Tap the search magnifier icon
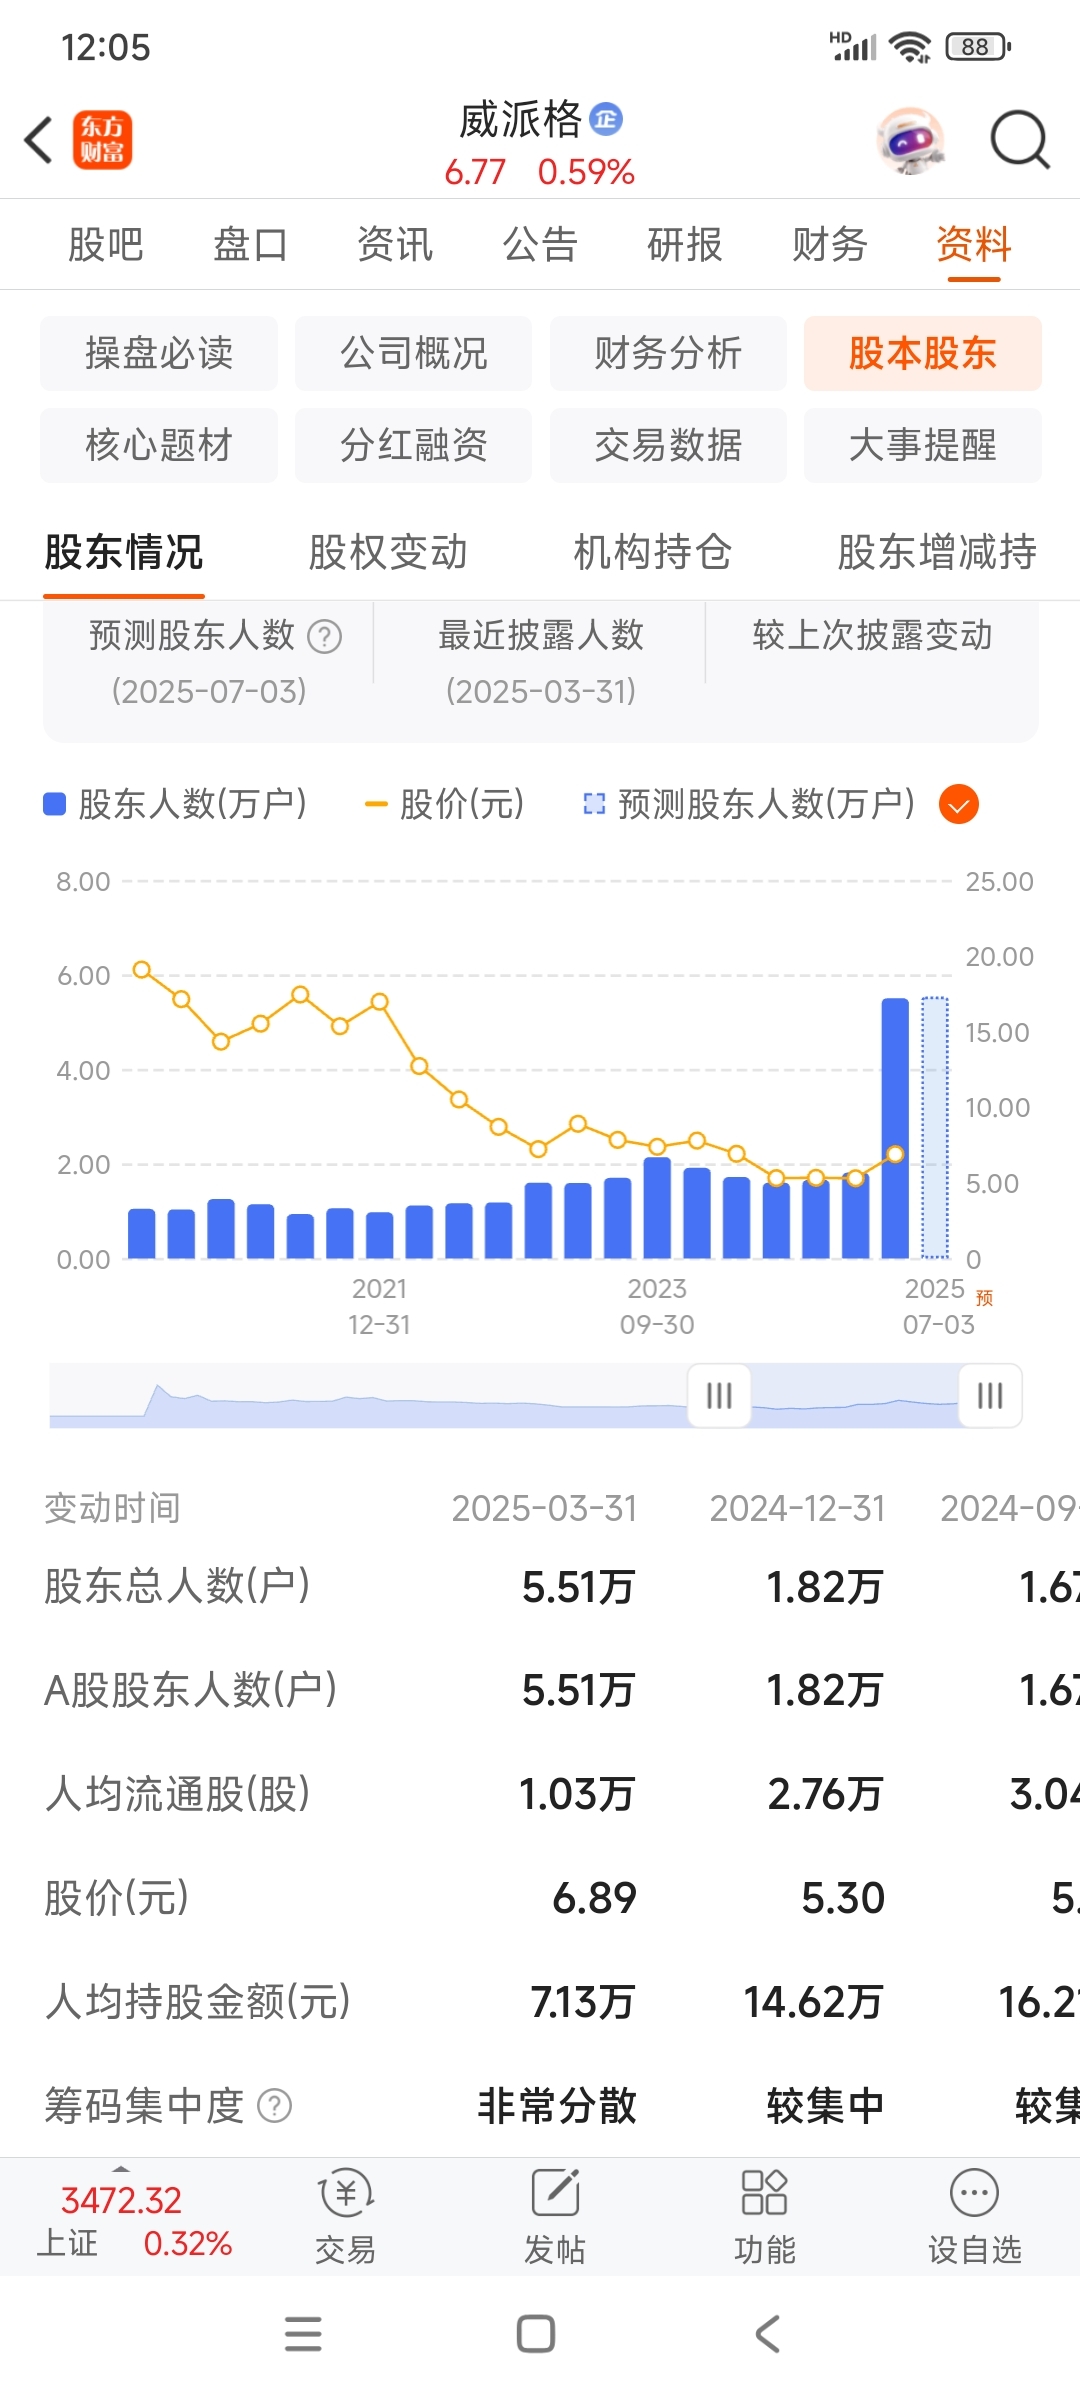 (x=1019, y=140)
